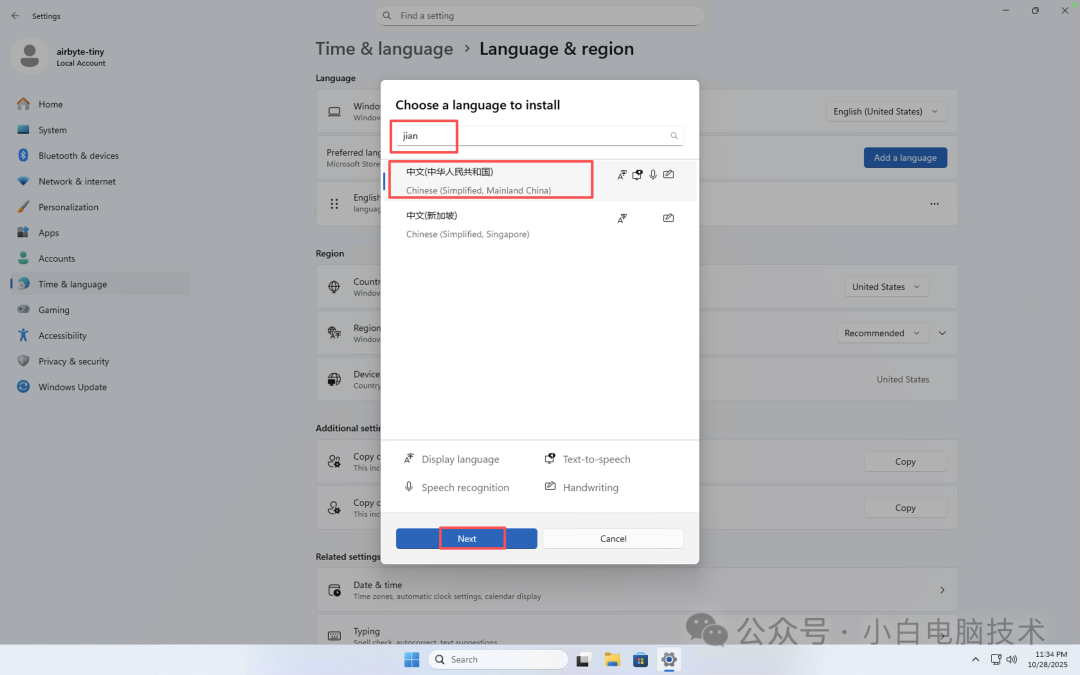Click the volume icon in system tray
The width and height of the screenshot is (1080, 675).
1012,659
